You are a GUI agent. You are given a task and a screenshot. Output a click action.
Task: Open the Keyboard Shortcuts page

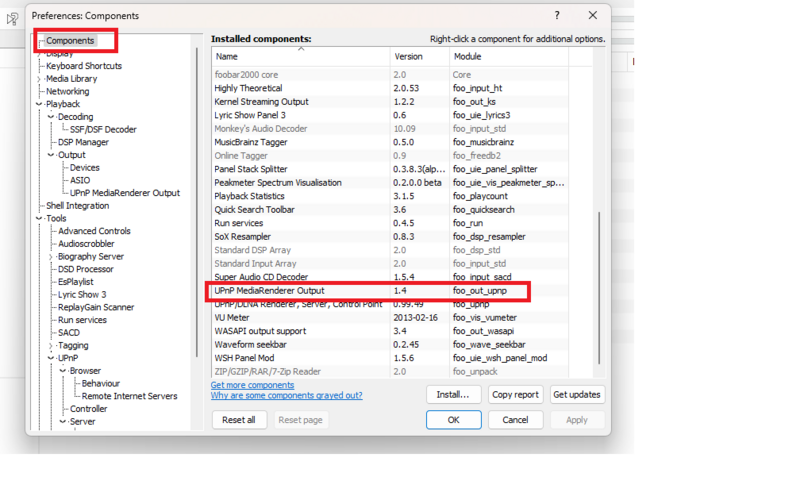[x=84, y=66]
